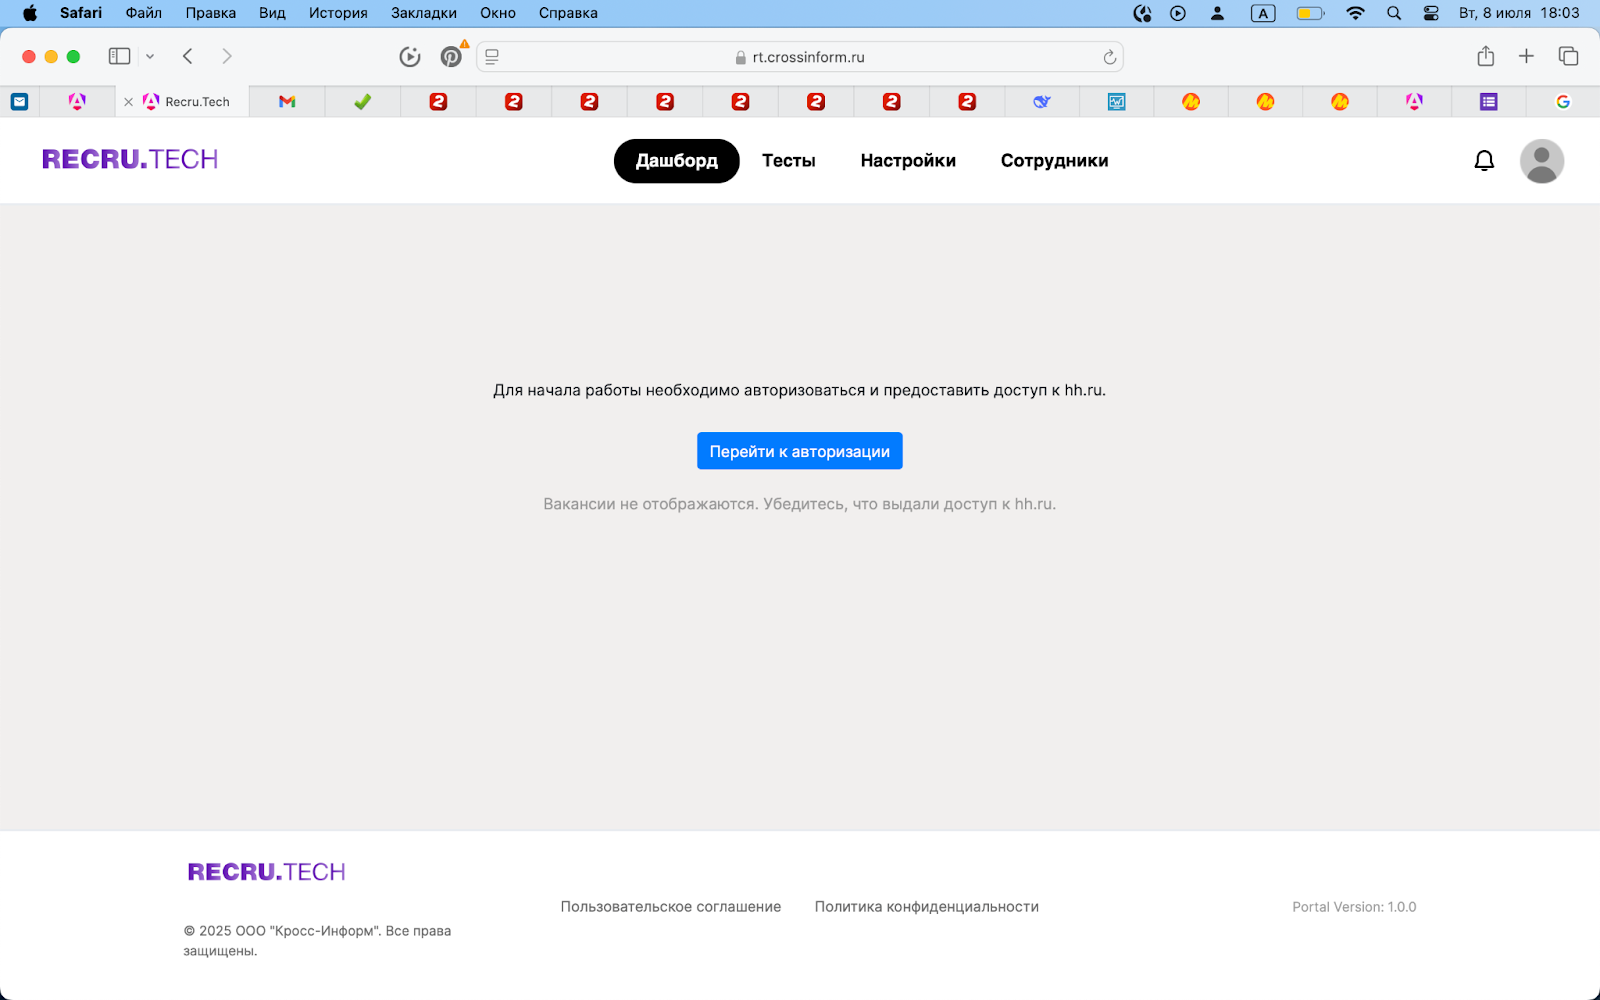The image size is (1600, 1000).
Task: Open the Apple menu
Action: click(x=30, y=13)
